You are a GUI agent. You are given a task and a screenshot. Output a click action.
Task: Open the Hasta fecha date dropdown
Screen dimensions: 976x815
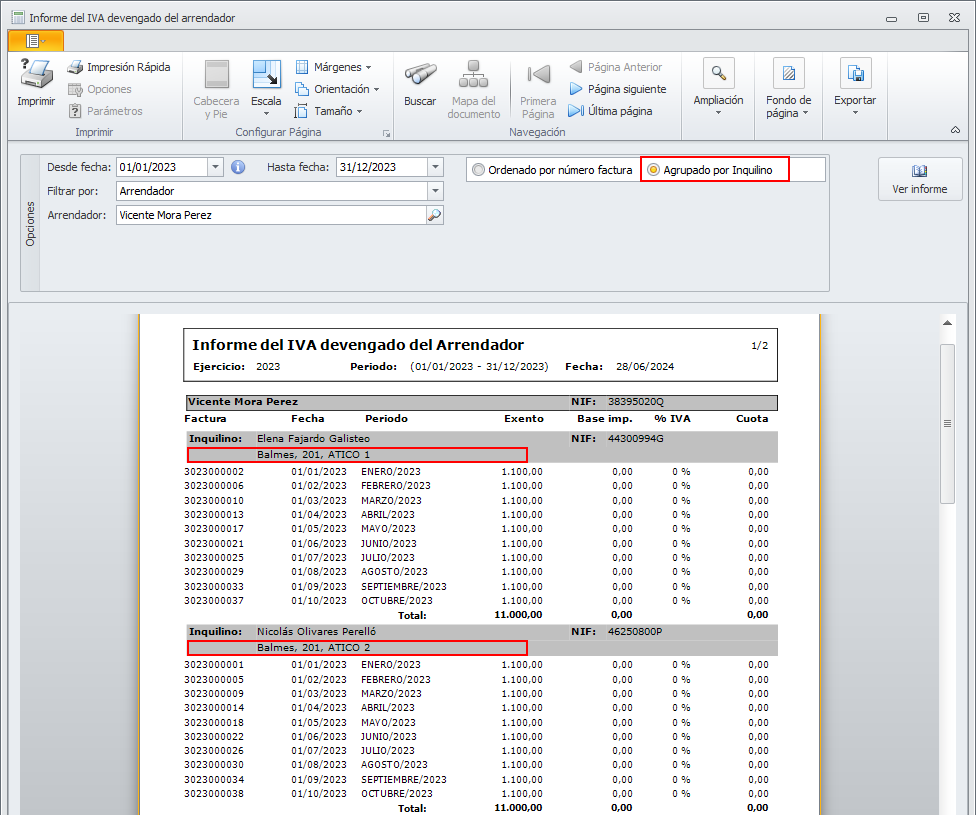(x=435, y=167)
